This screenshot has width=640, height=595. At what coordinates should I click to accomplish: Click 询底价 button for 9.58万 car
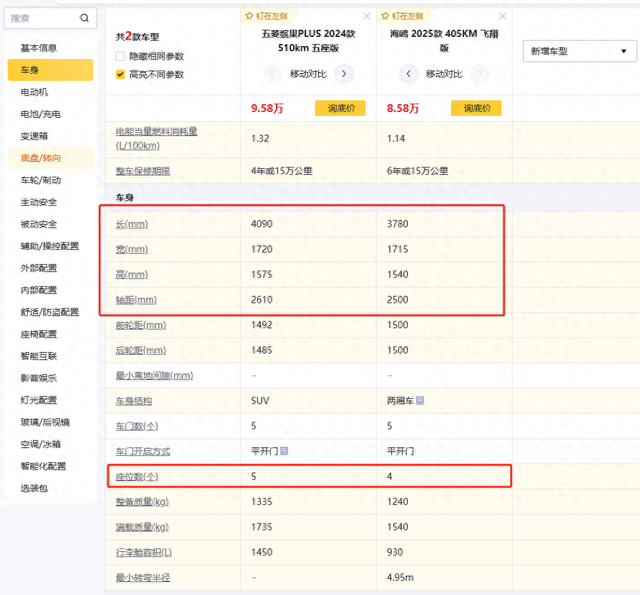pos(340,108)
